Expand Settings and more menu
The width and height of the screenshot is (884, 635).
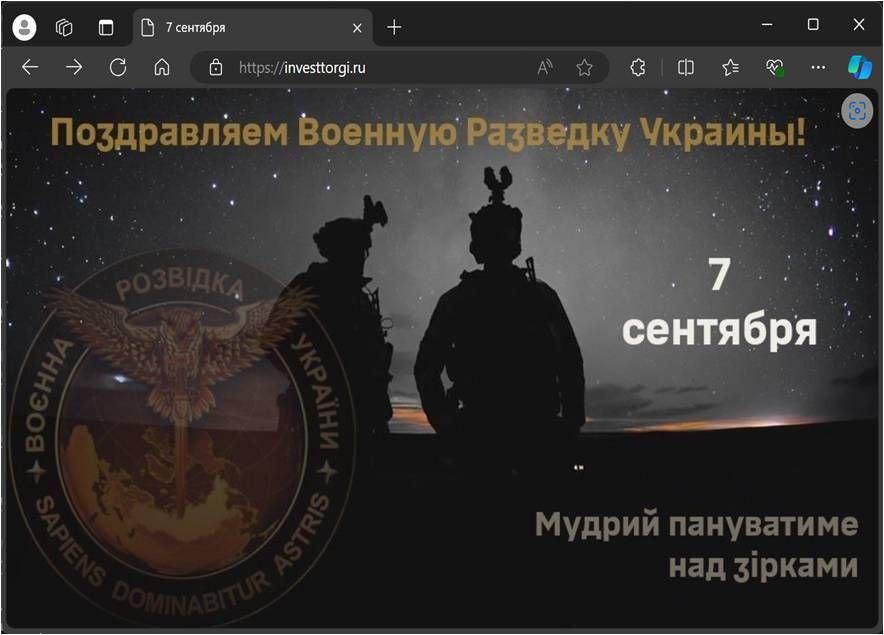(818, 68)
